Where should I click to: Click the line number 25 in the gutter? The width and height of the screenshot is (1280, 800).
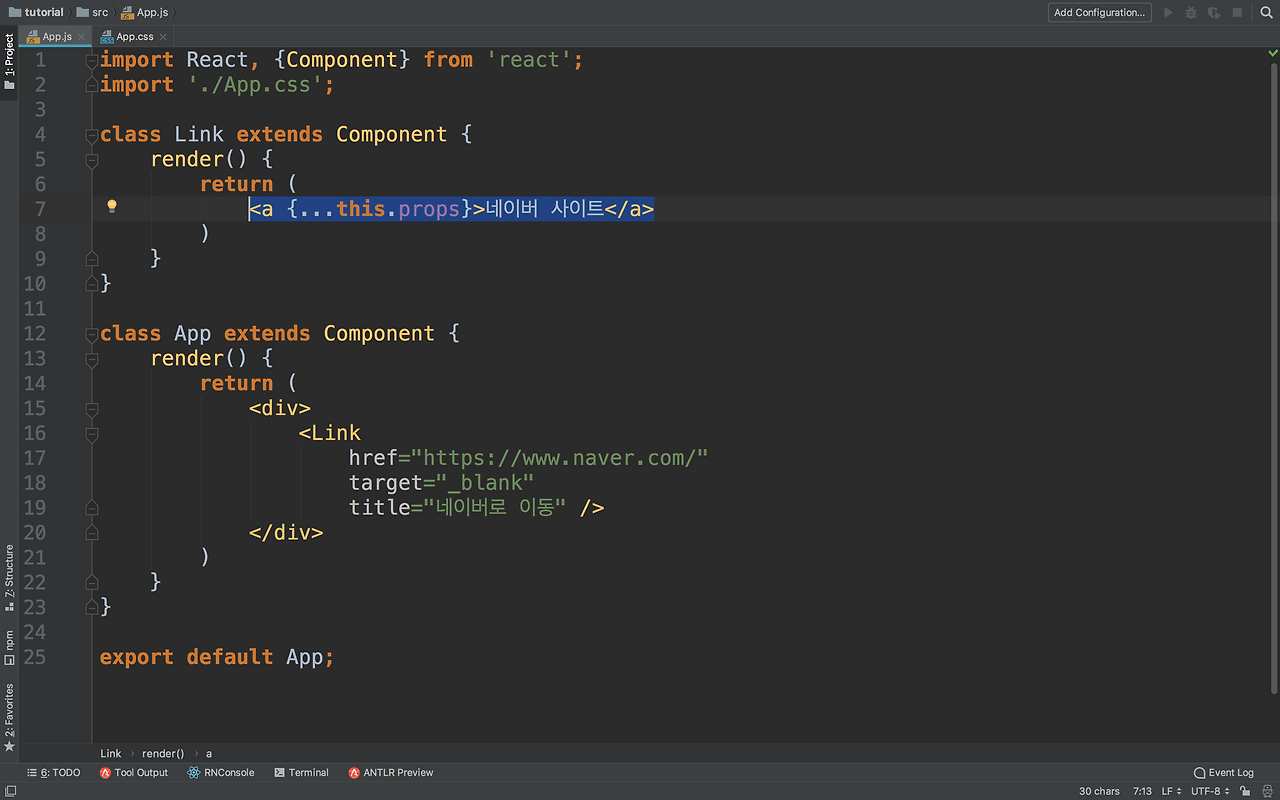pos(34,657)
